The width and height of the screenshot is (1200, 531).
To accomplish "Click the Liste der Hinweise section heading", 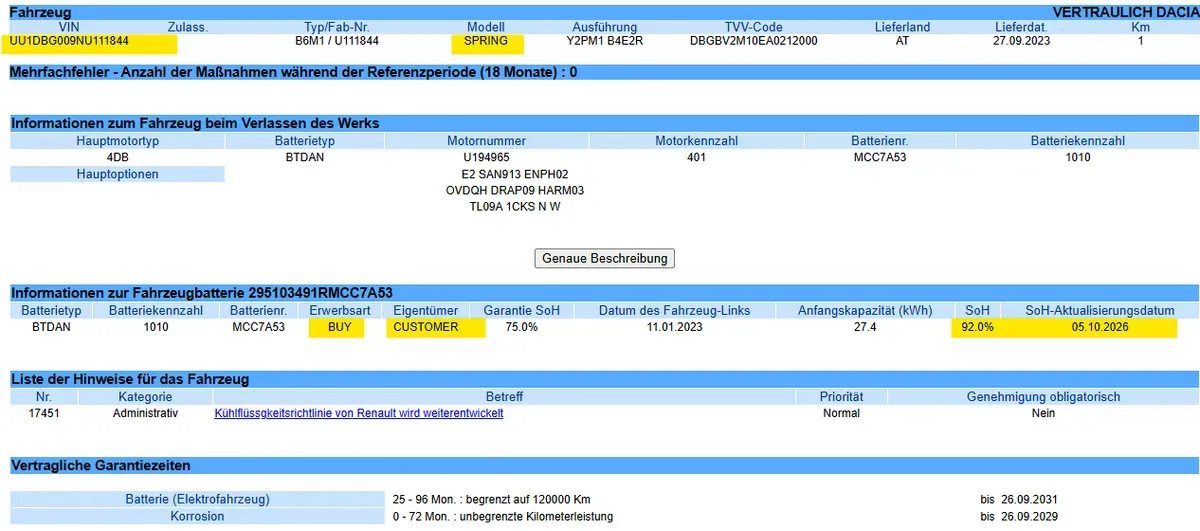I will pos(130,379).
